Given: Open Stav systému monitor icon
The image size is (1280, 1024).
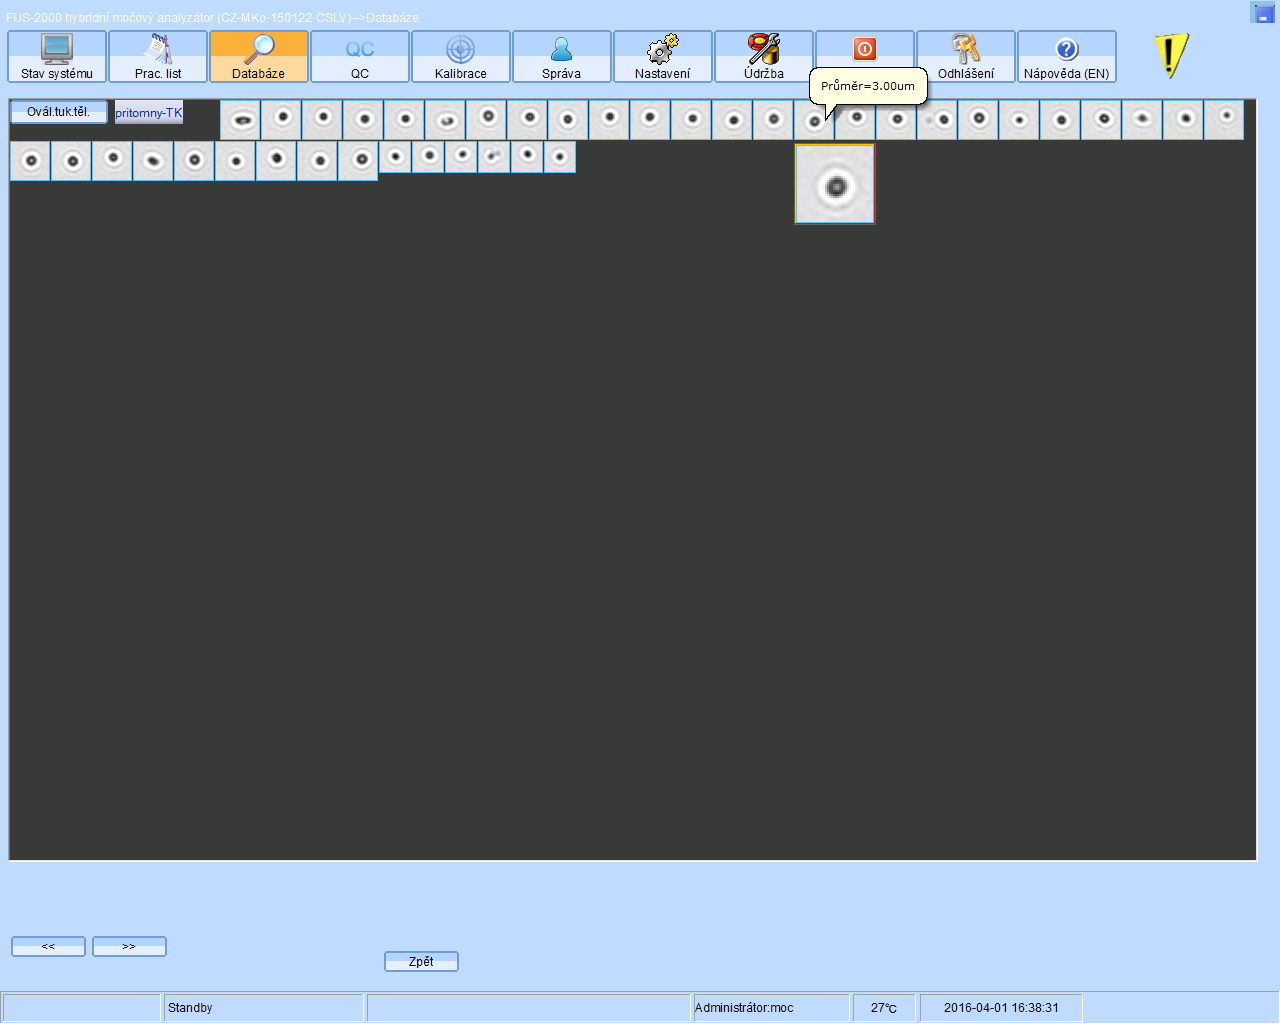Looking at the screenshot, I should tap(57, 57).
